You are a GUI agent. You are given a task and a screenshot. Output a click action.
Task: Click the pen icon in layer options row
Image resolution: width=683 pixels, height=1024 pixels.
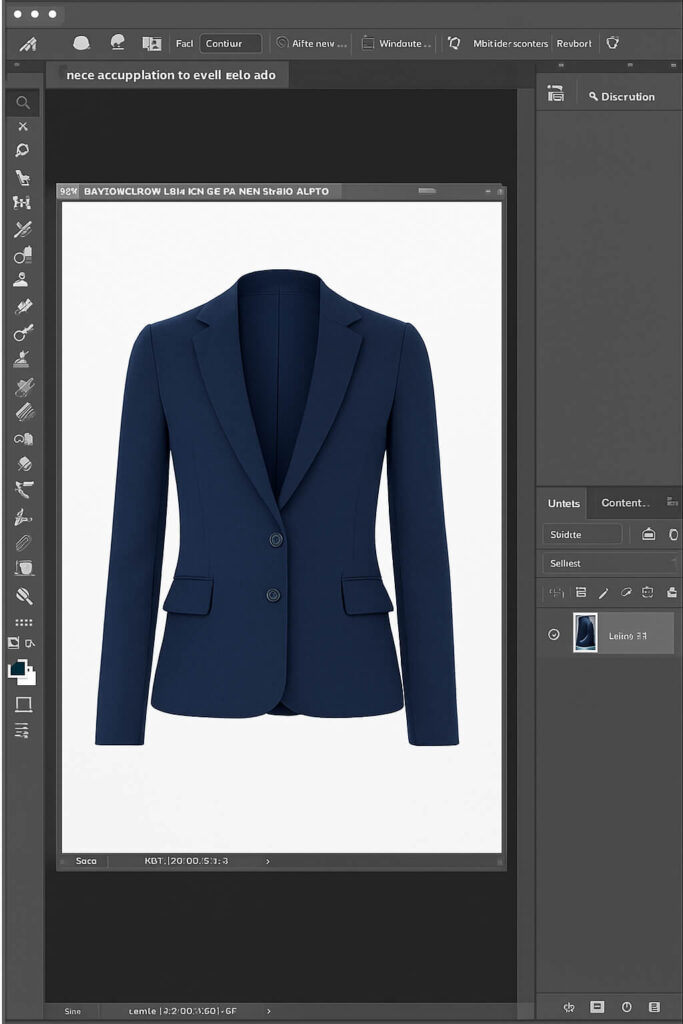pos(604,593)
